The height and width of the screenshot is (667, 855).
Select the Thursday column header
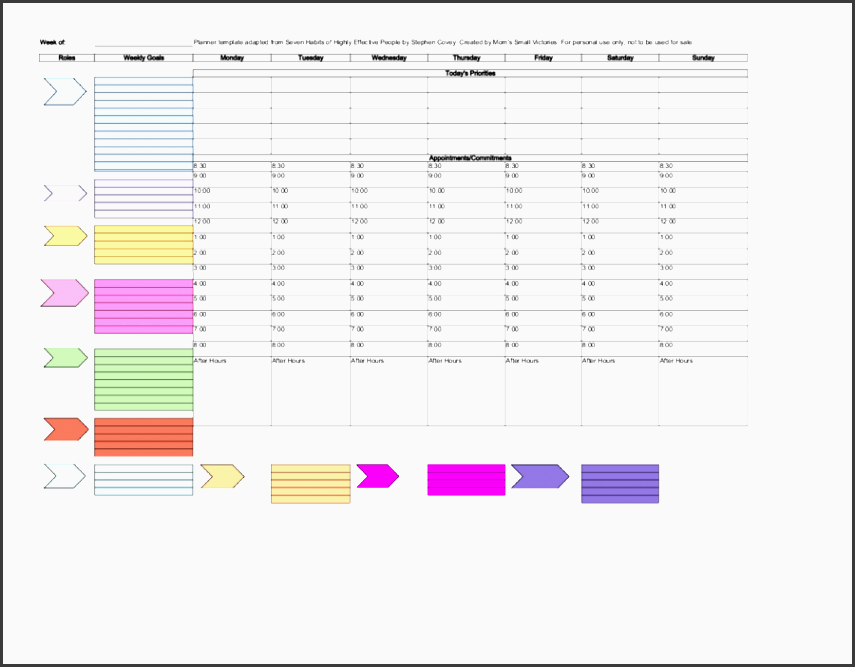(466, 58)
